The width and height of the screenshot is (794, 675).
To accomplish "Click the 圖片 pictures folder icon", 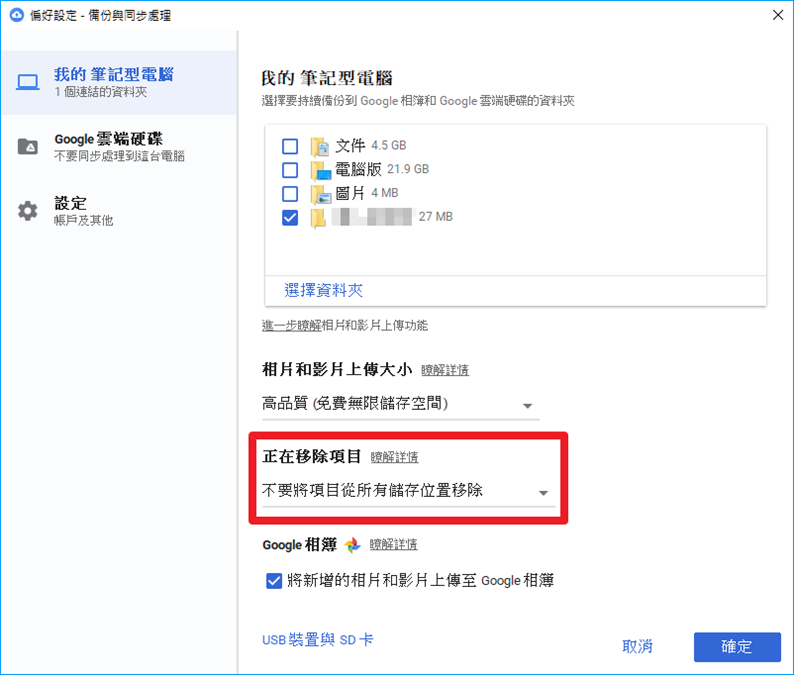I will click(321, 194).
